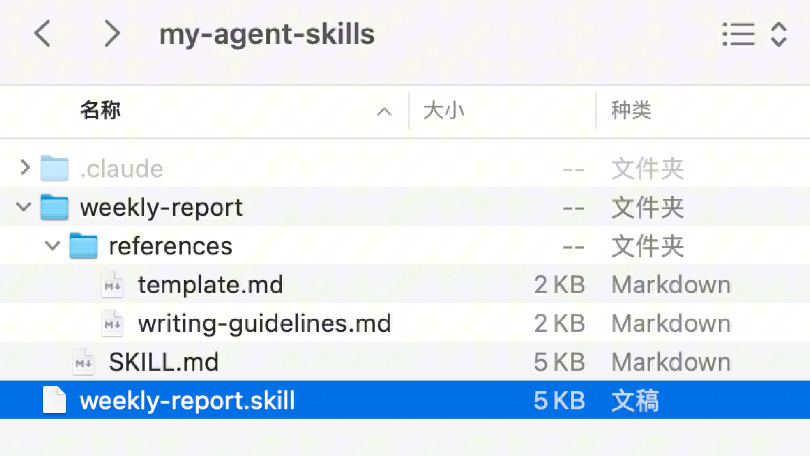Collapse the weekly-report folder
810x456 pixels.
(x=25, y=208)
